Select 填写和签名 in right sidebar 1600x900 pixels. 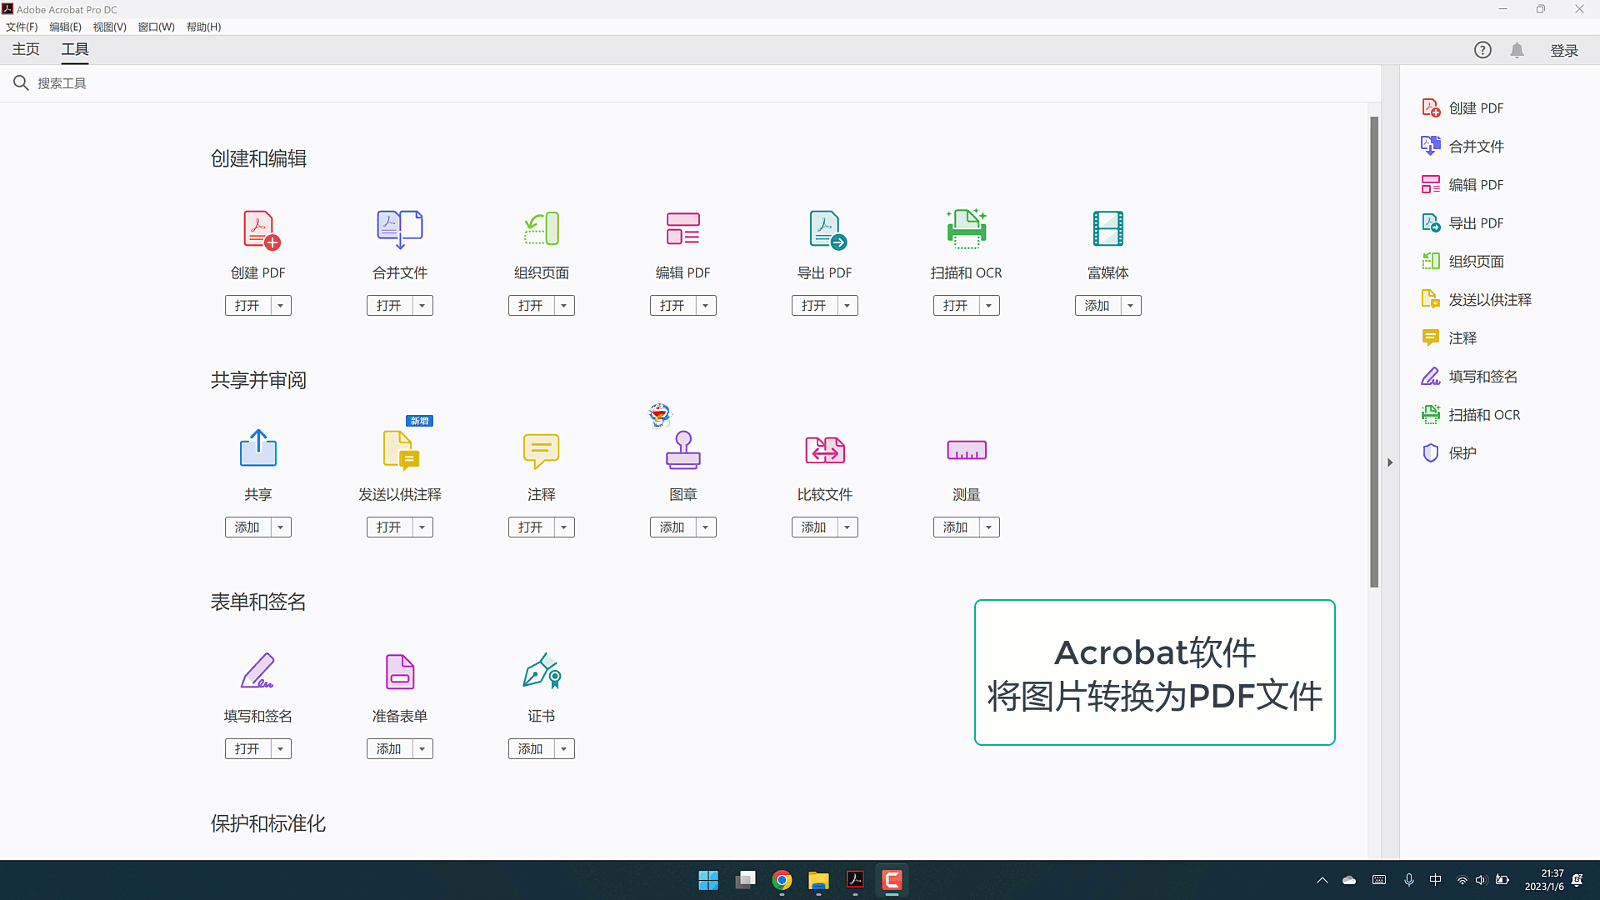pyautogui.click(x=1470, y=377)
